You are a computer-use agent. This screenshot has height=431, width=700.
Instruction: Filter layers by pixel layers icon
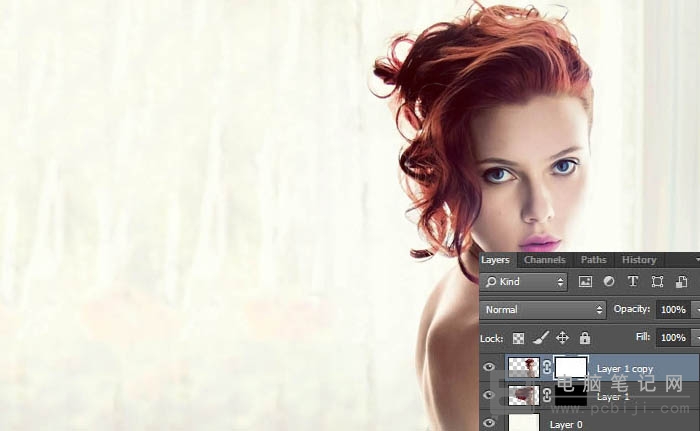click(585, 282)
